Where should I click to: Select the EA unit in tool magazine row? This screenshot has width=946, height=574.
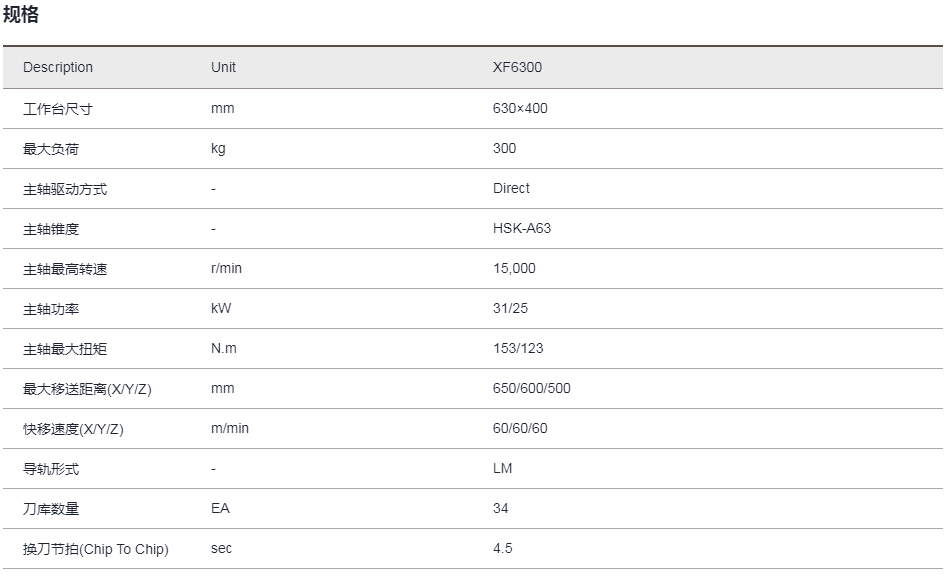point(220,508)
